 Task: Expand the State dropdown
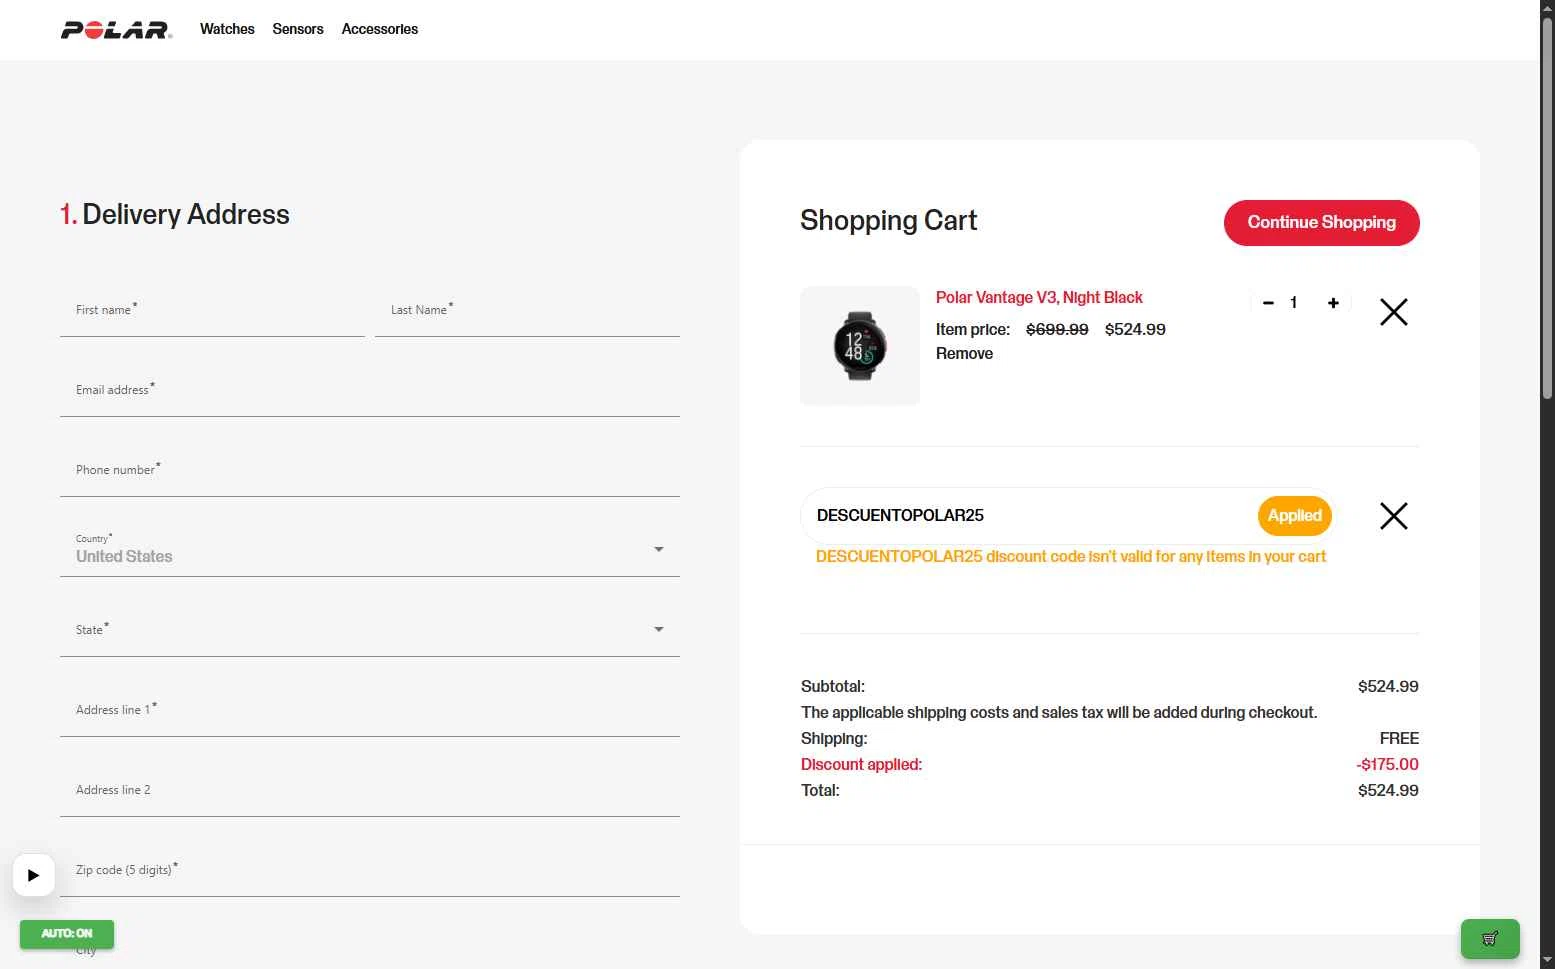(x=370, y=632)
